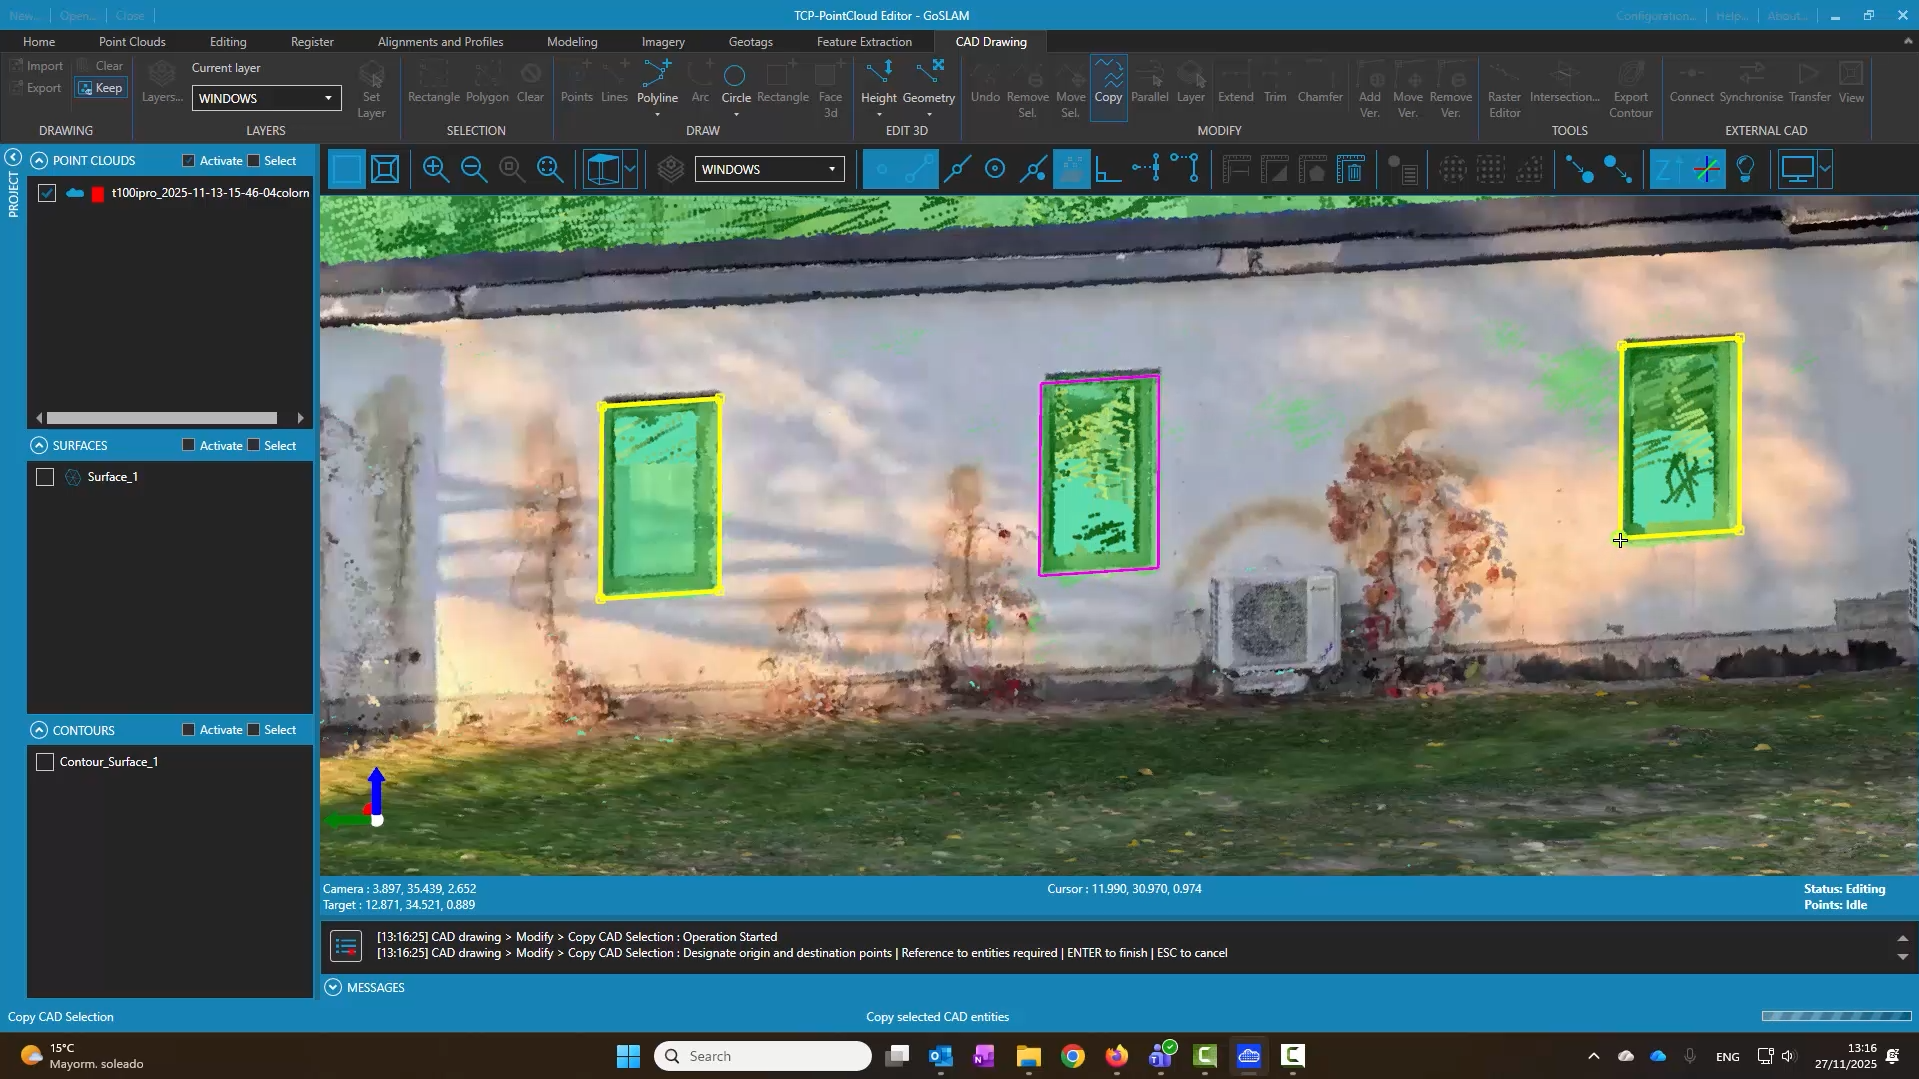Switch to the Feature Extraction tab

tap(864, 42)
